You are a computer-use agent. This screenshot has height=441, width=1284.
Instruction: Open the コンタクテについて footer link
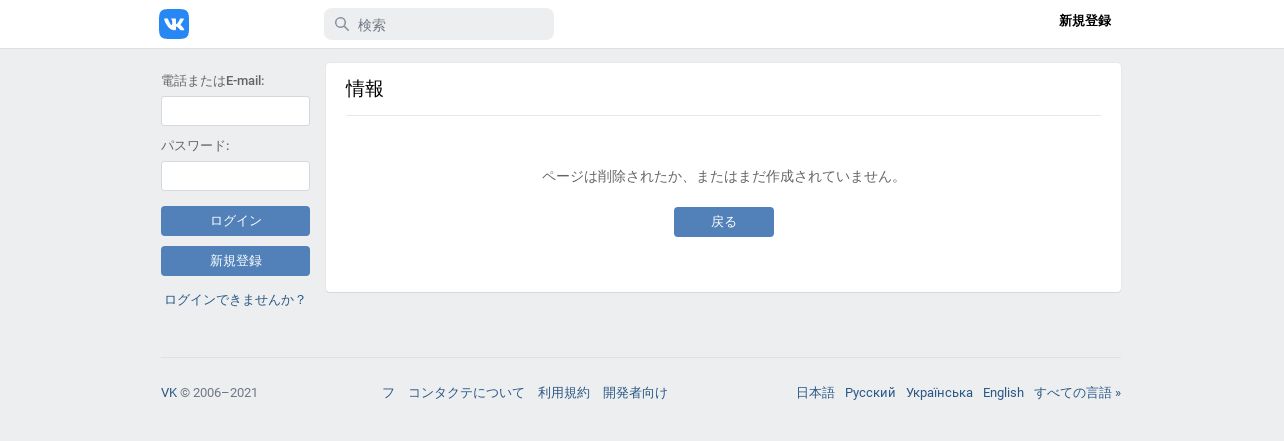tap(466, 393)
